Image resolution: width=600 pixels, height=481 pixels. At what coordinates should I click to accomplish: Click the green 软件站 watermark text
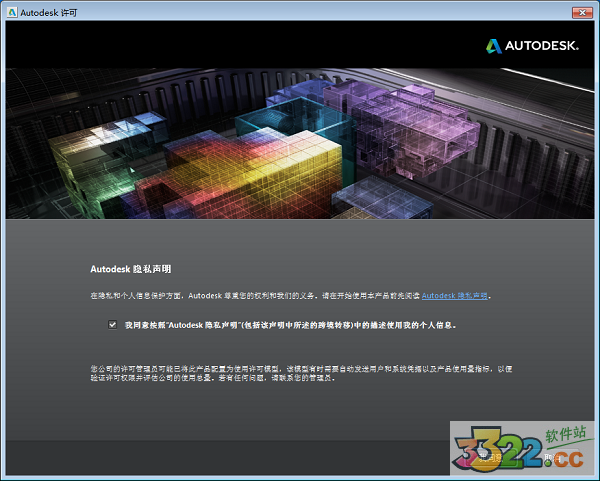[x=564, y=434]
